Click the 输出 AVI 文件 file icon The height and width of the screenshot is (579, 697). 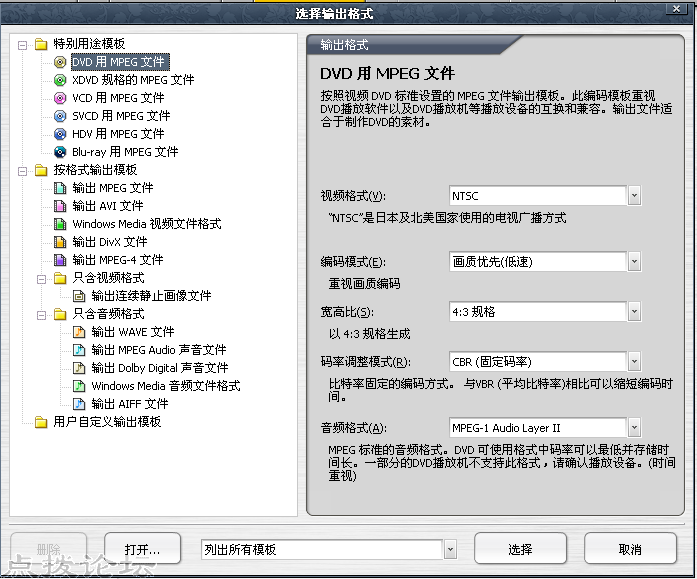pos(60,206)
